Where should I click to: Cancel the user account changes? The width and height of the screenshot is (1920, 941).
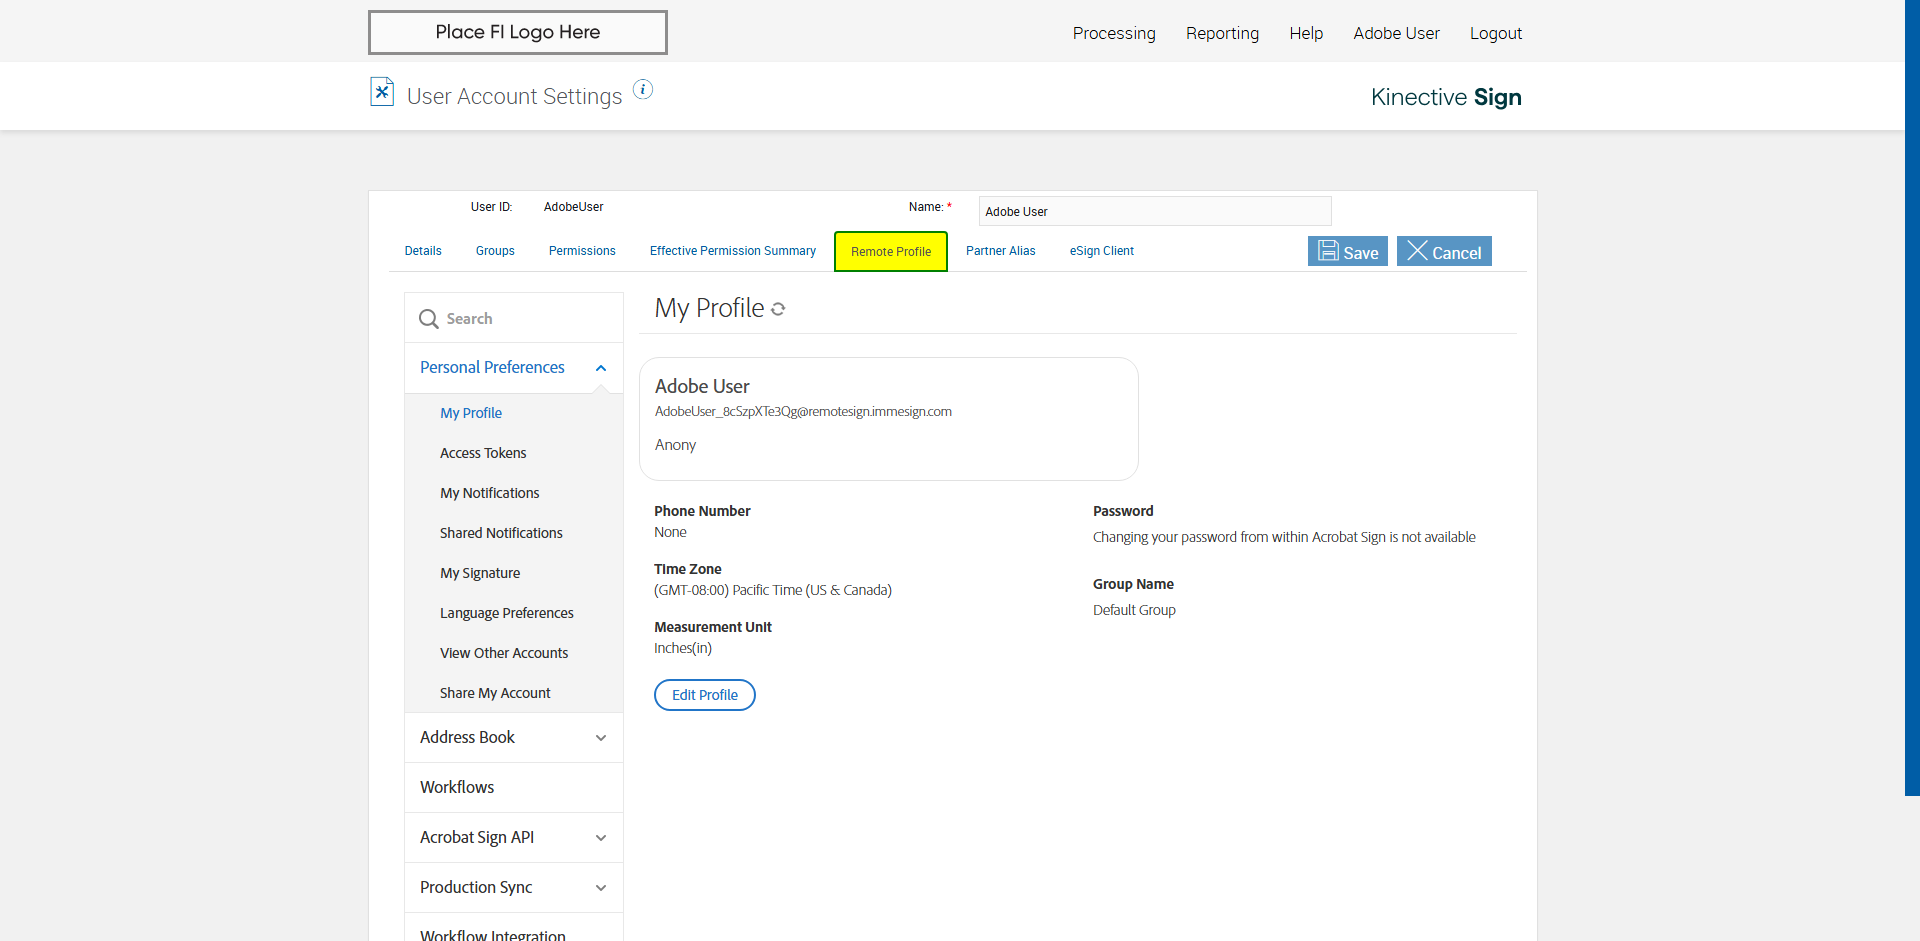pos(1444,252)
